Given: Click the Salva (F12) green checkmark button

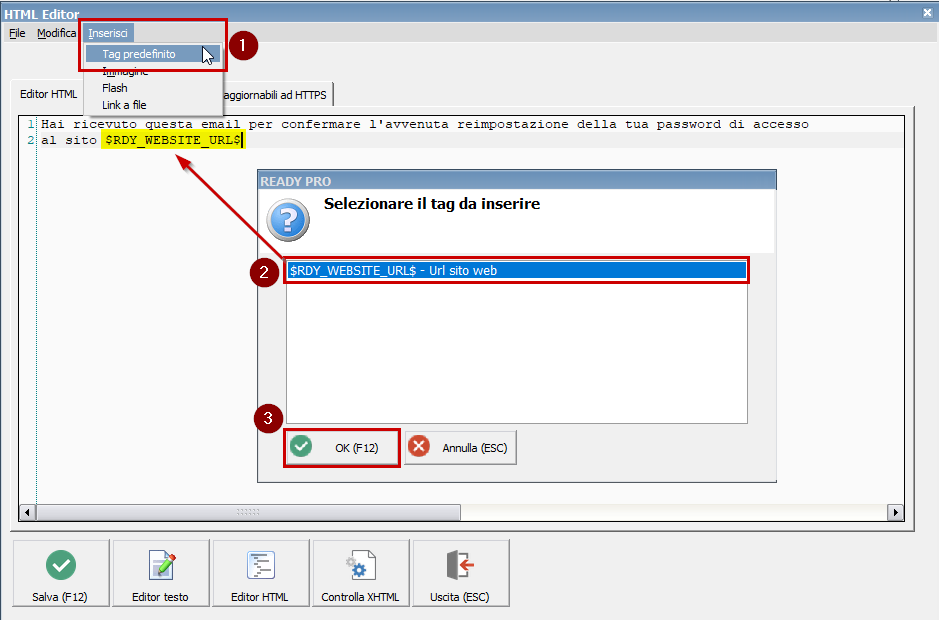Looking at the screenshot, I should (61, 573).
